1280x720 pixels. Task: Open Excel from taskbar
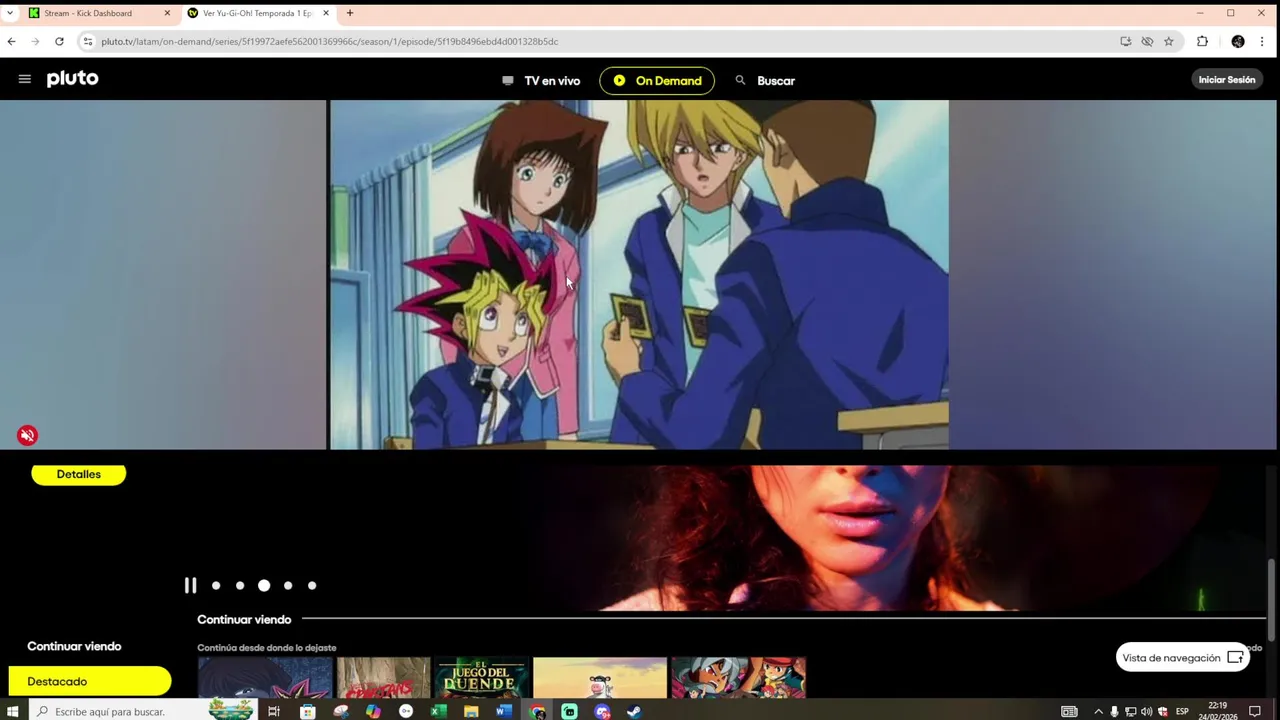click(438, 711)
